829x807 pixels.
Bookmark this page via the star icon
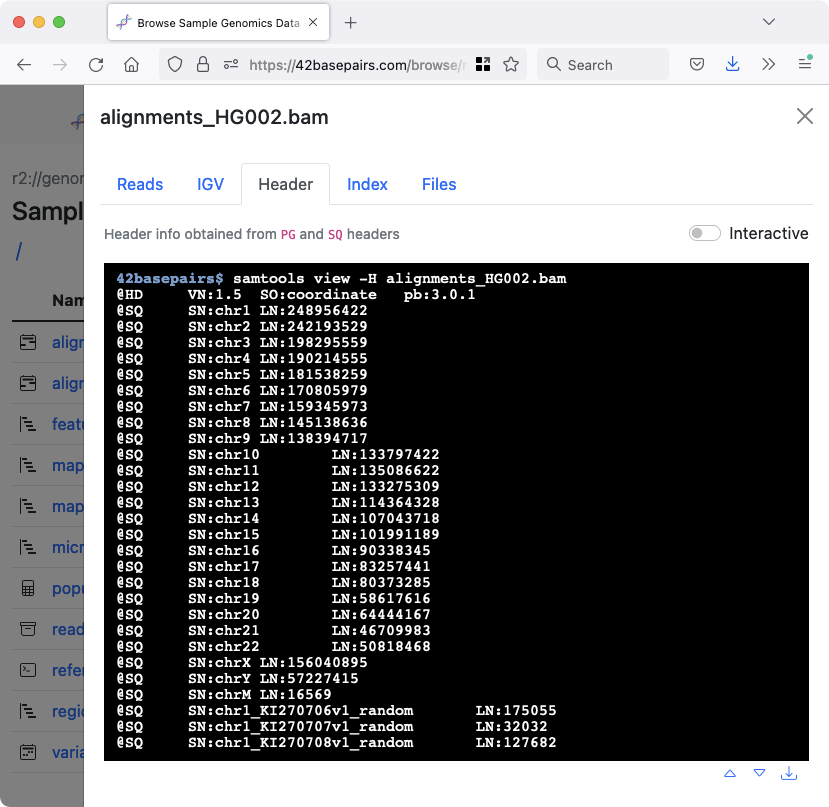point(511,63)
